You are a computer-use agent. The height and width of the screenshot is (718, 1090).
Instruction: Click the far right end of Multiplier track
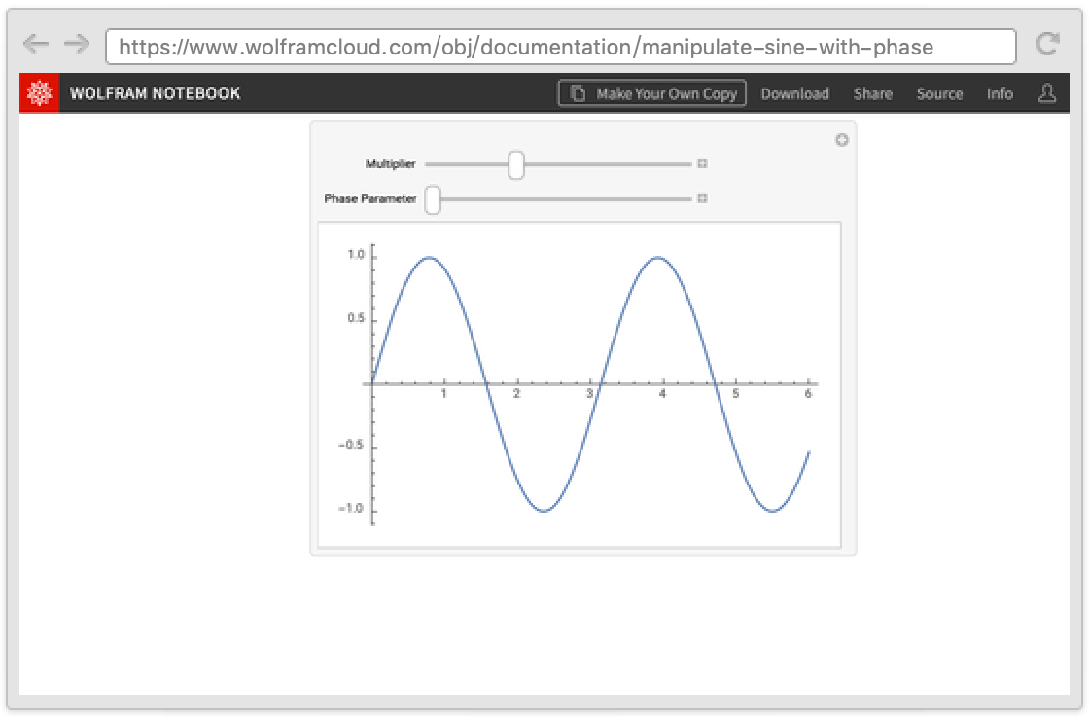pyautogui.click(x=687, y=164)
